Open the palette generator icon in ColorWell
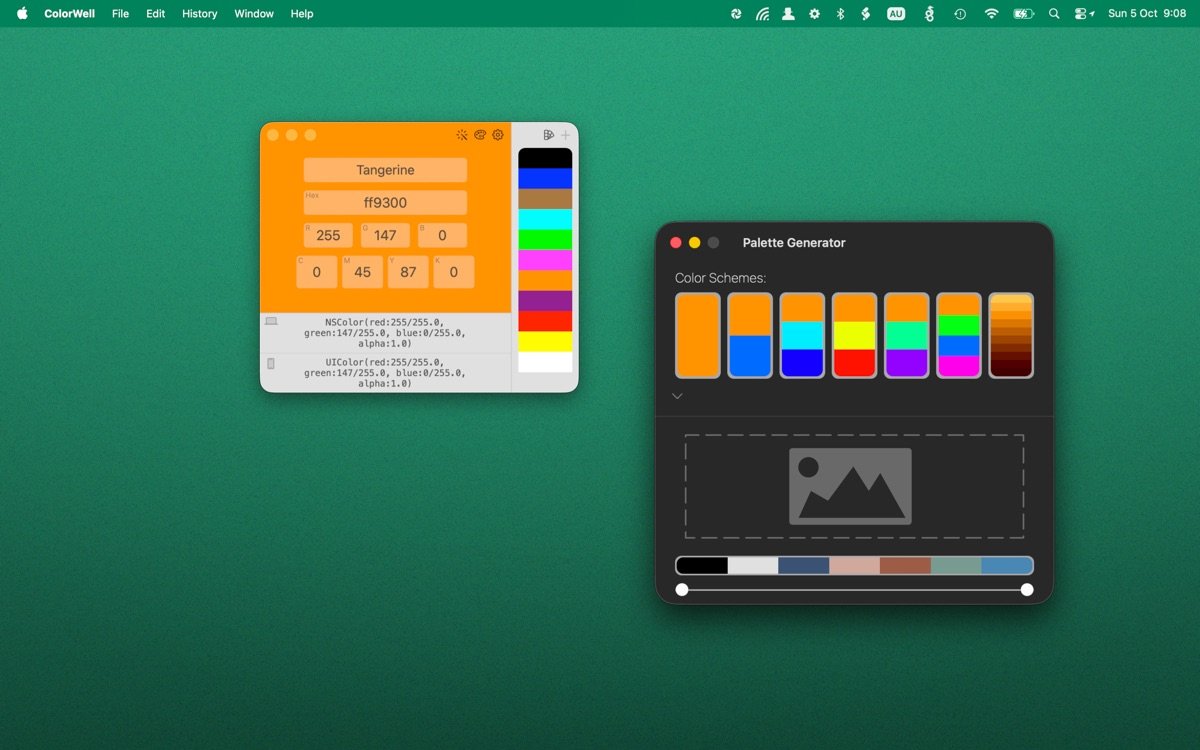The image size is (1200, 750). click(480, 135)
